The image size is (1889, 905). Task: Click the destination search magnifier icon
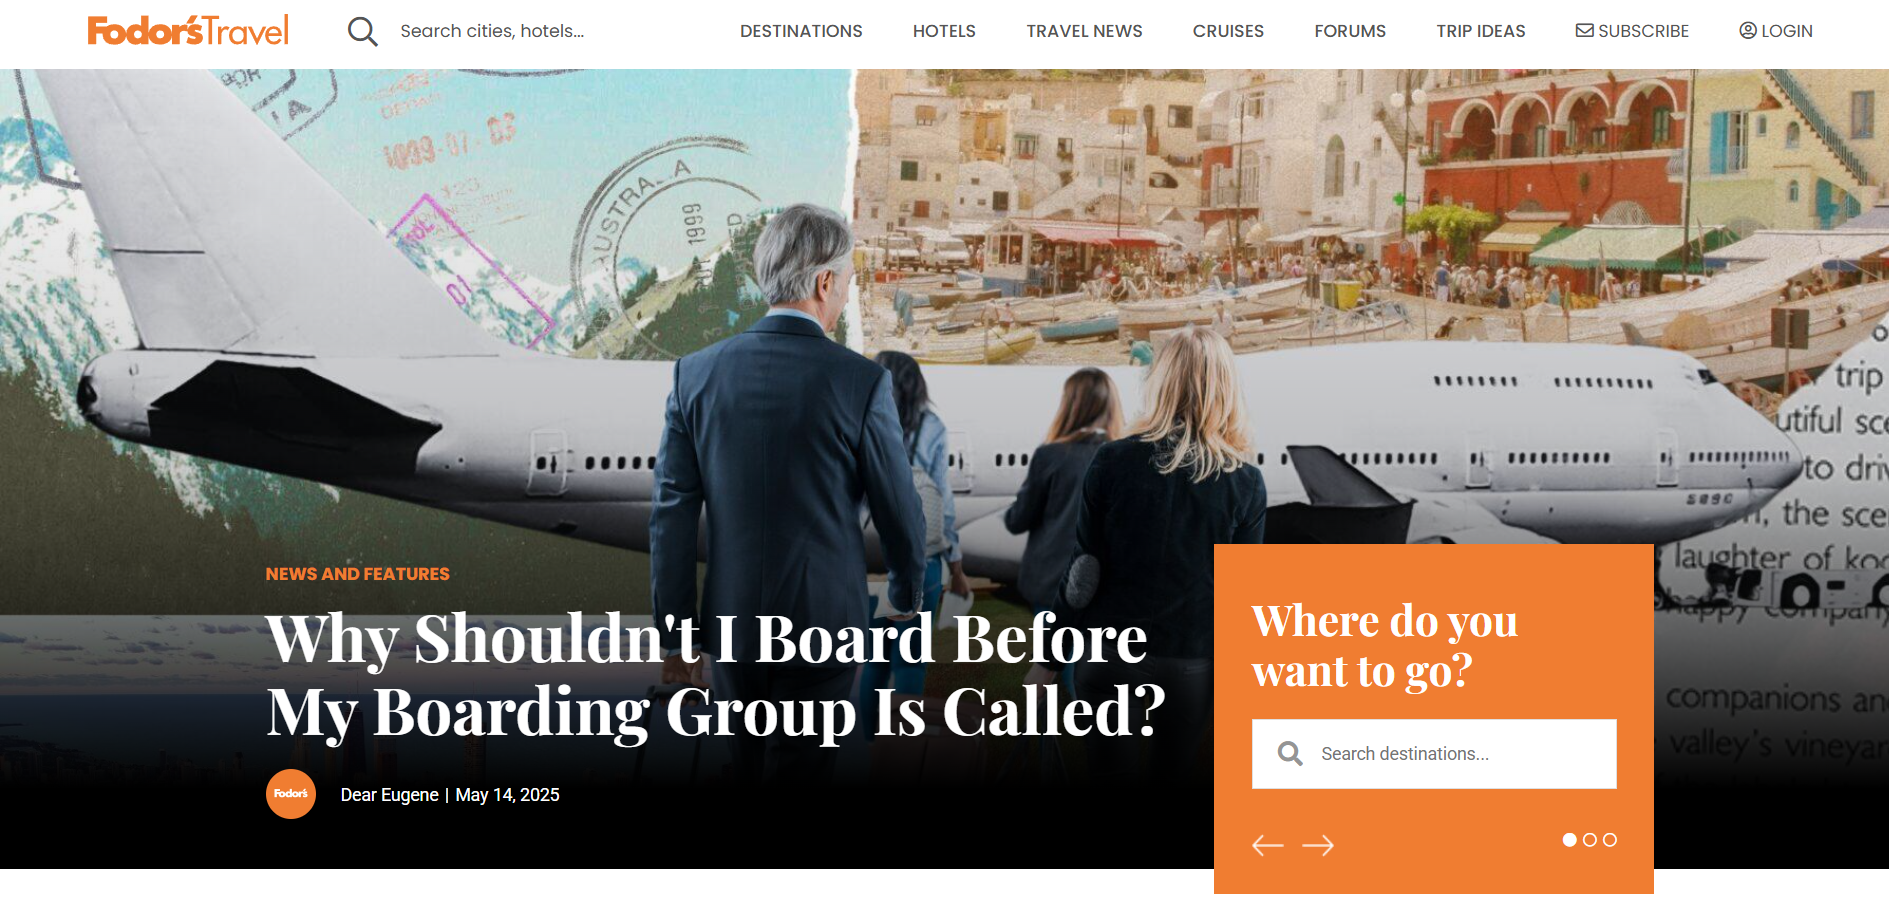pyautogui.click(x=1290, y=753)
